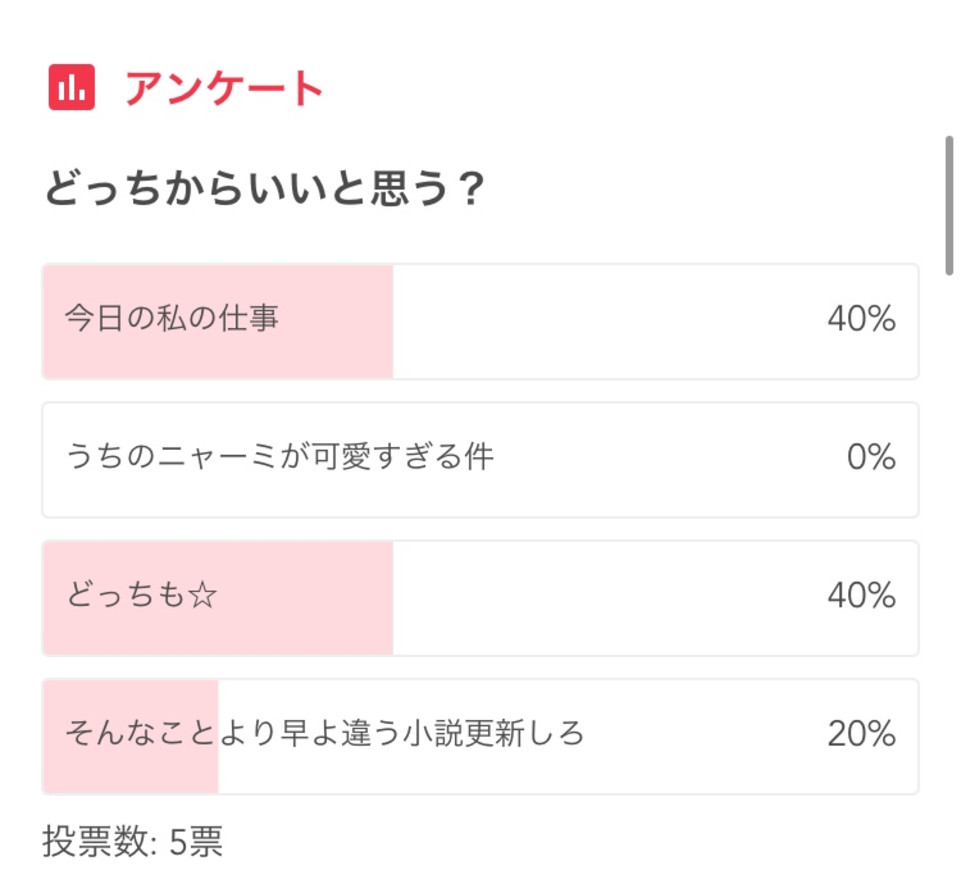Pick そんなことより早よ違う小説更新しろ option
Screen dimensions: 960x884
[480, 736]
